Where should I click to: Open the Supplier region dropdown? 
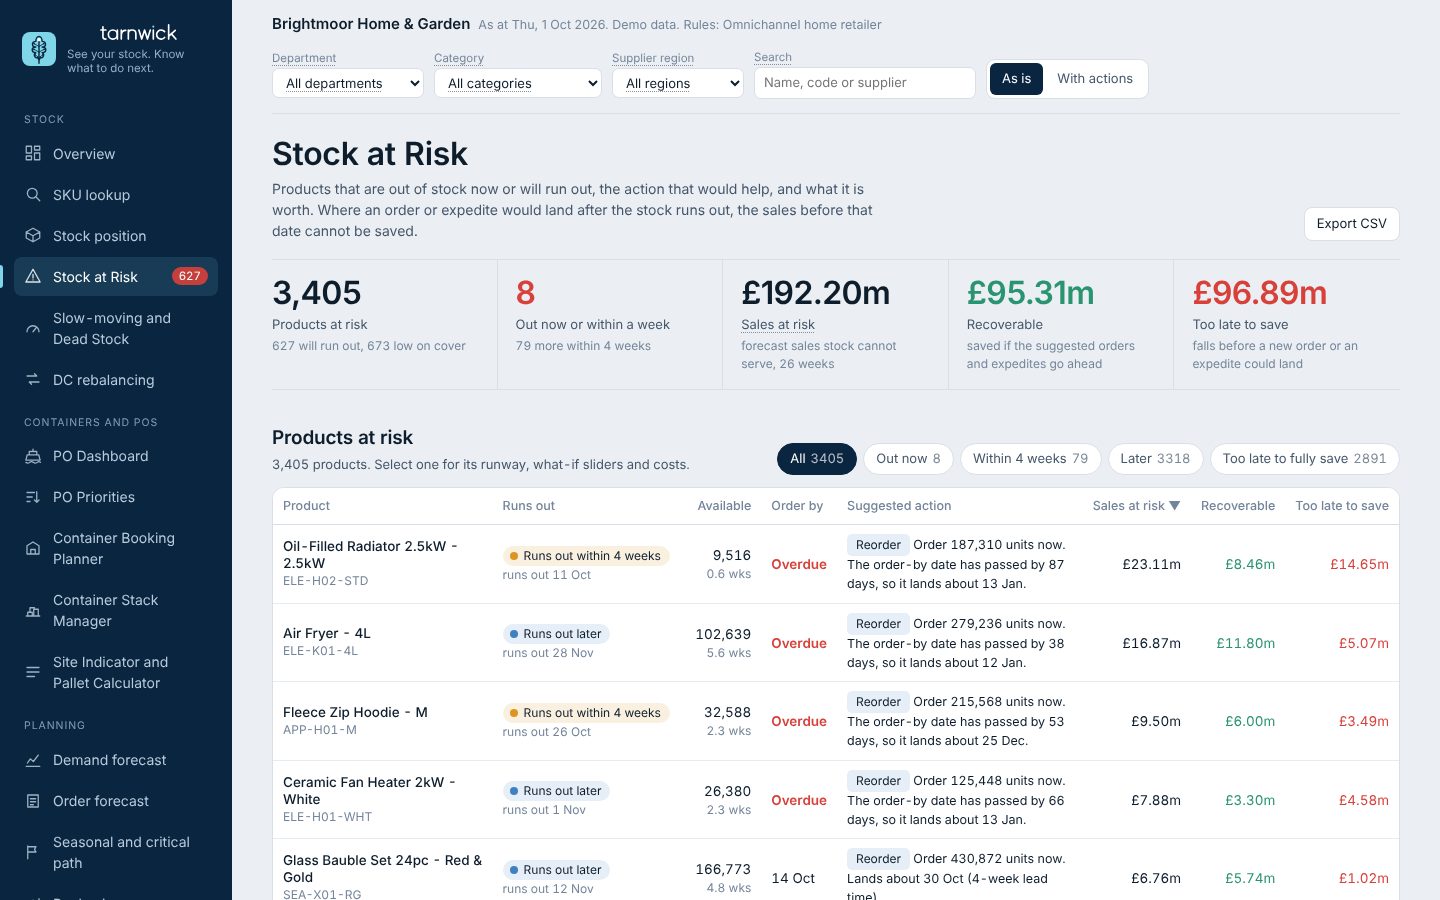point(678,83)
